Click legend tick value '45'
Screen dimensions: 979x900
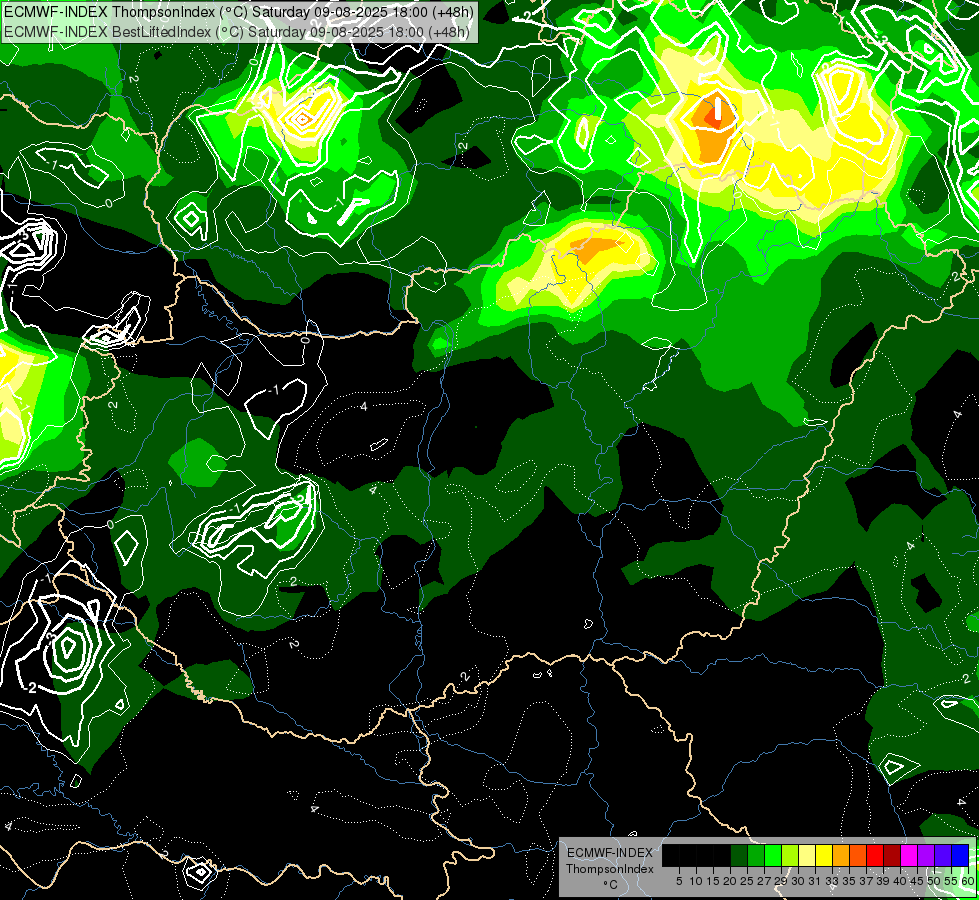(x=918, y=881)
